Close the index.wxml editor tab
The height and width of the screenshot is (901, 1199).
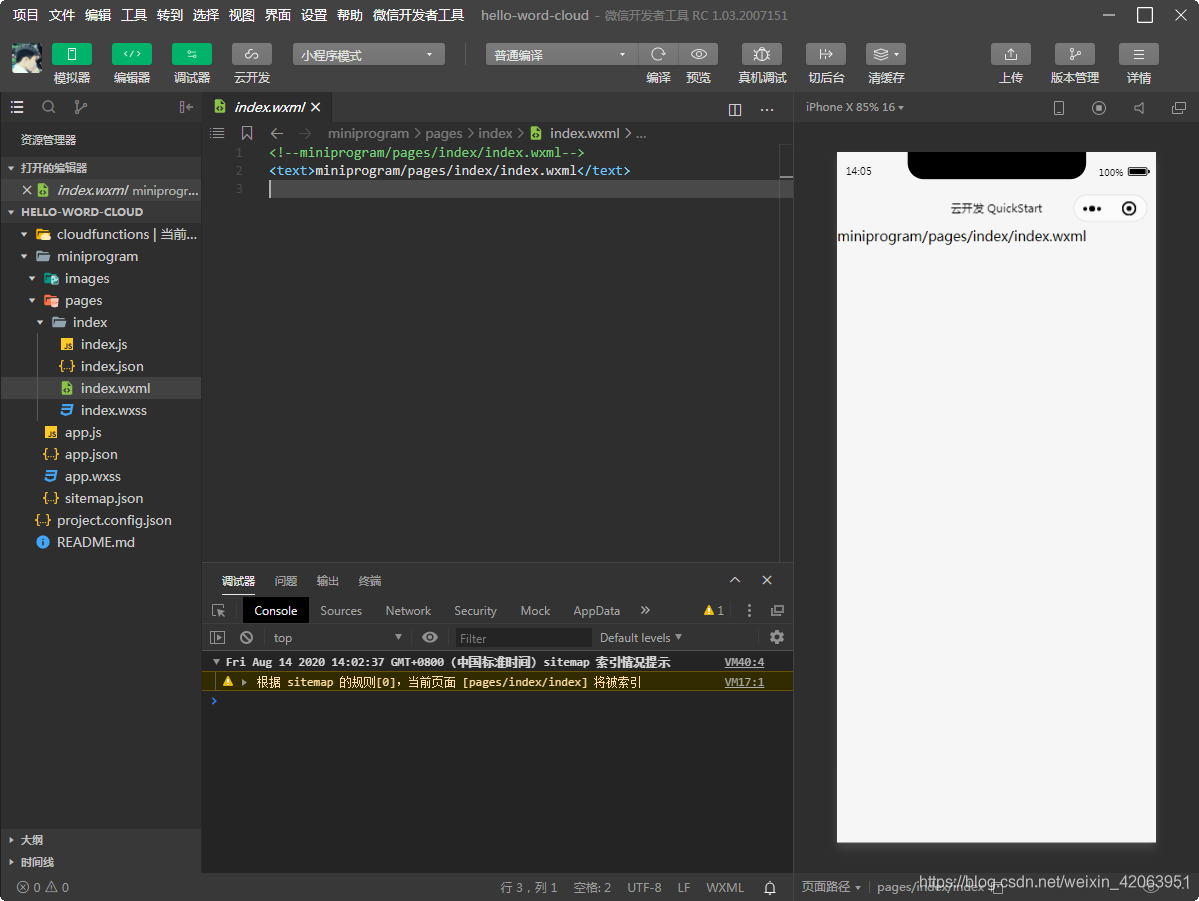point(316,107)
